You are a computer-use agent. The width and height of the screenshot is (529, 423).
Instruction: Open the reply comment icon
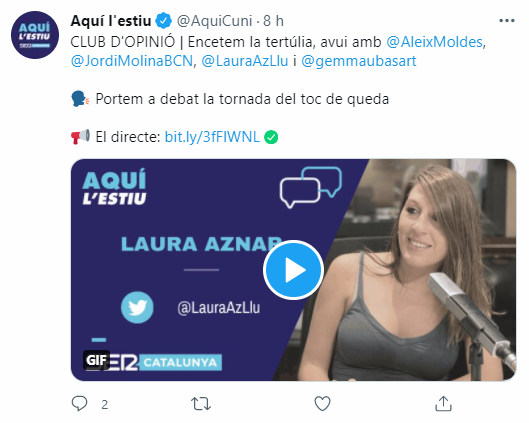pyautogui.click(x=80, y=403)
